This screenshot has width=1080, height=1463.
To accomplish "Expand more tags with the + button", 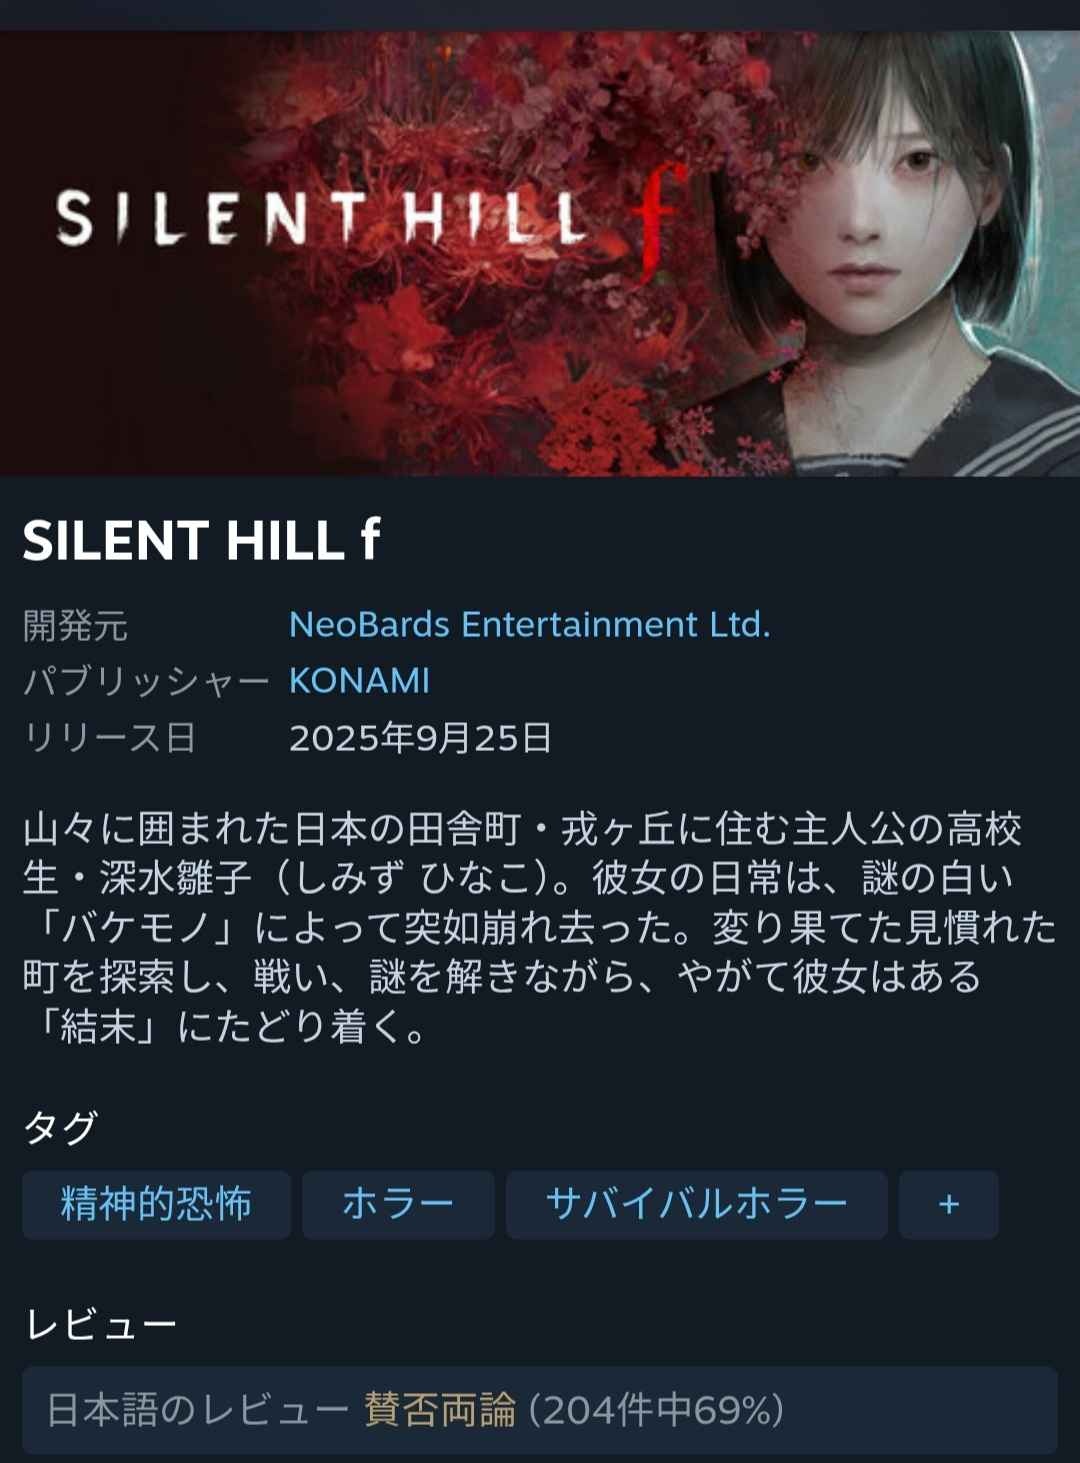I will tap(949, 1205).
